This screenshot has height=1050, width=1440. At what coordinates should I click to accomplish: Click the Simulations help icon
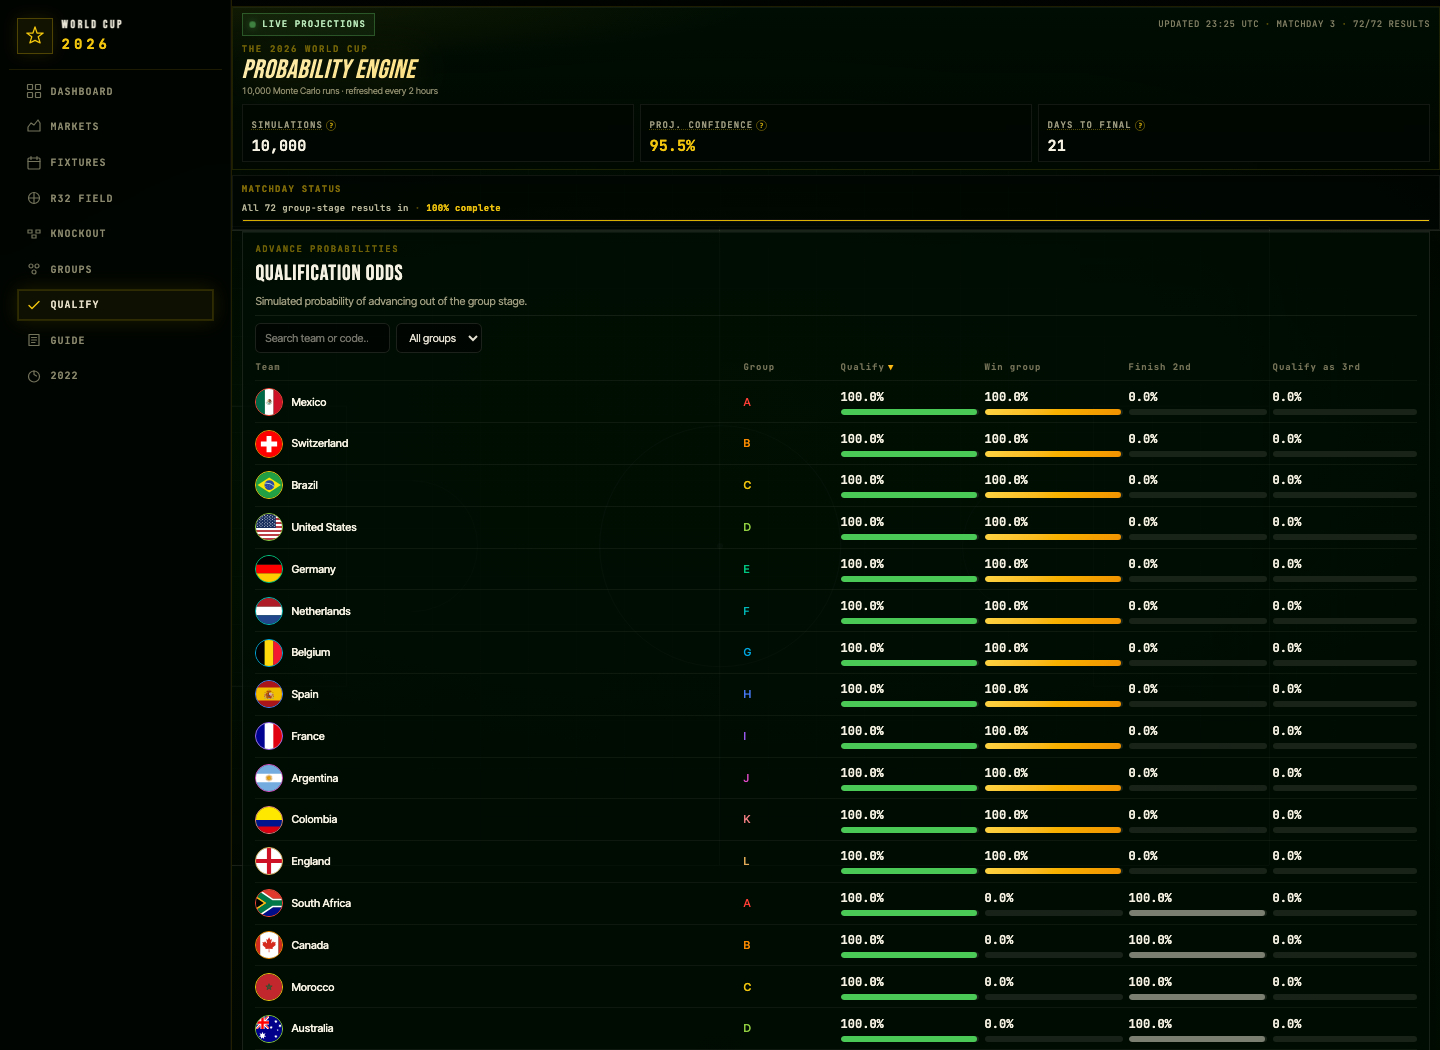[x=331, y=125]
